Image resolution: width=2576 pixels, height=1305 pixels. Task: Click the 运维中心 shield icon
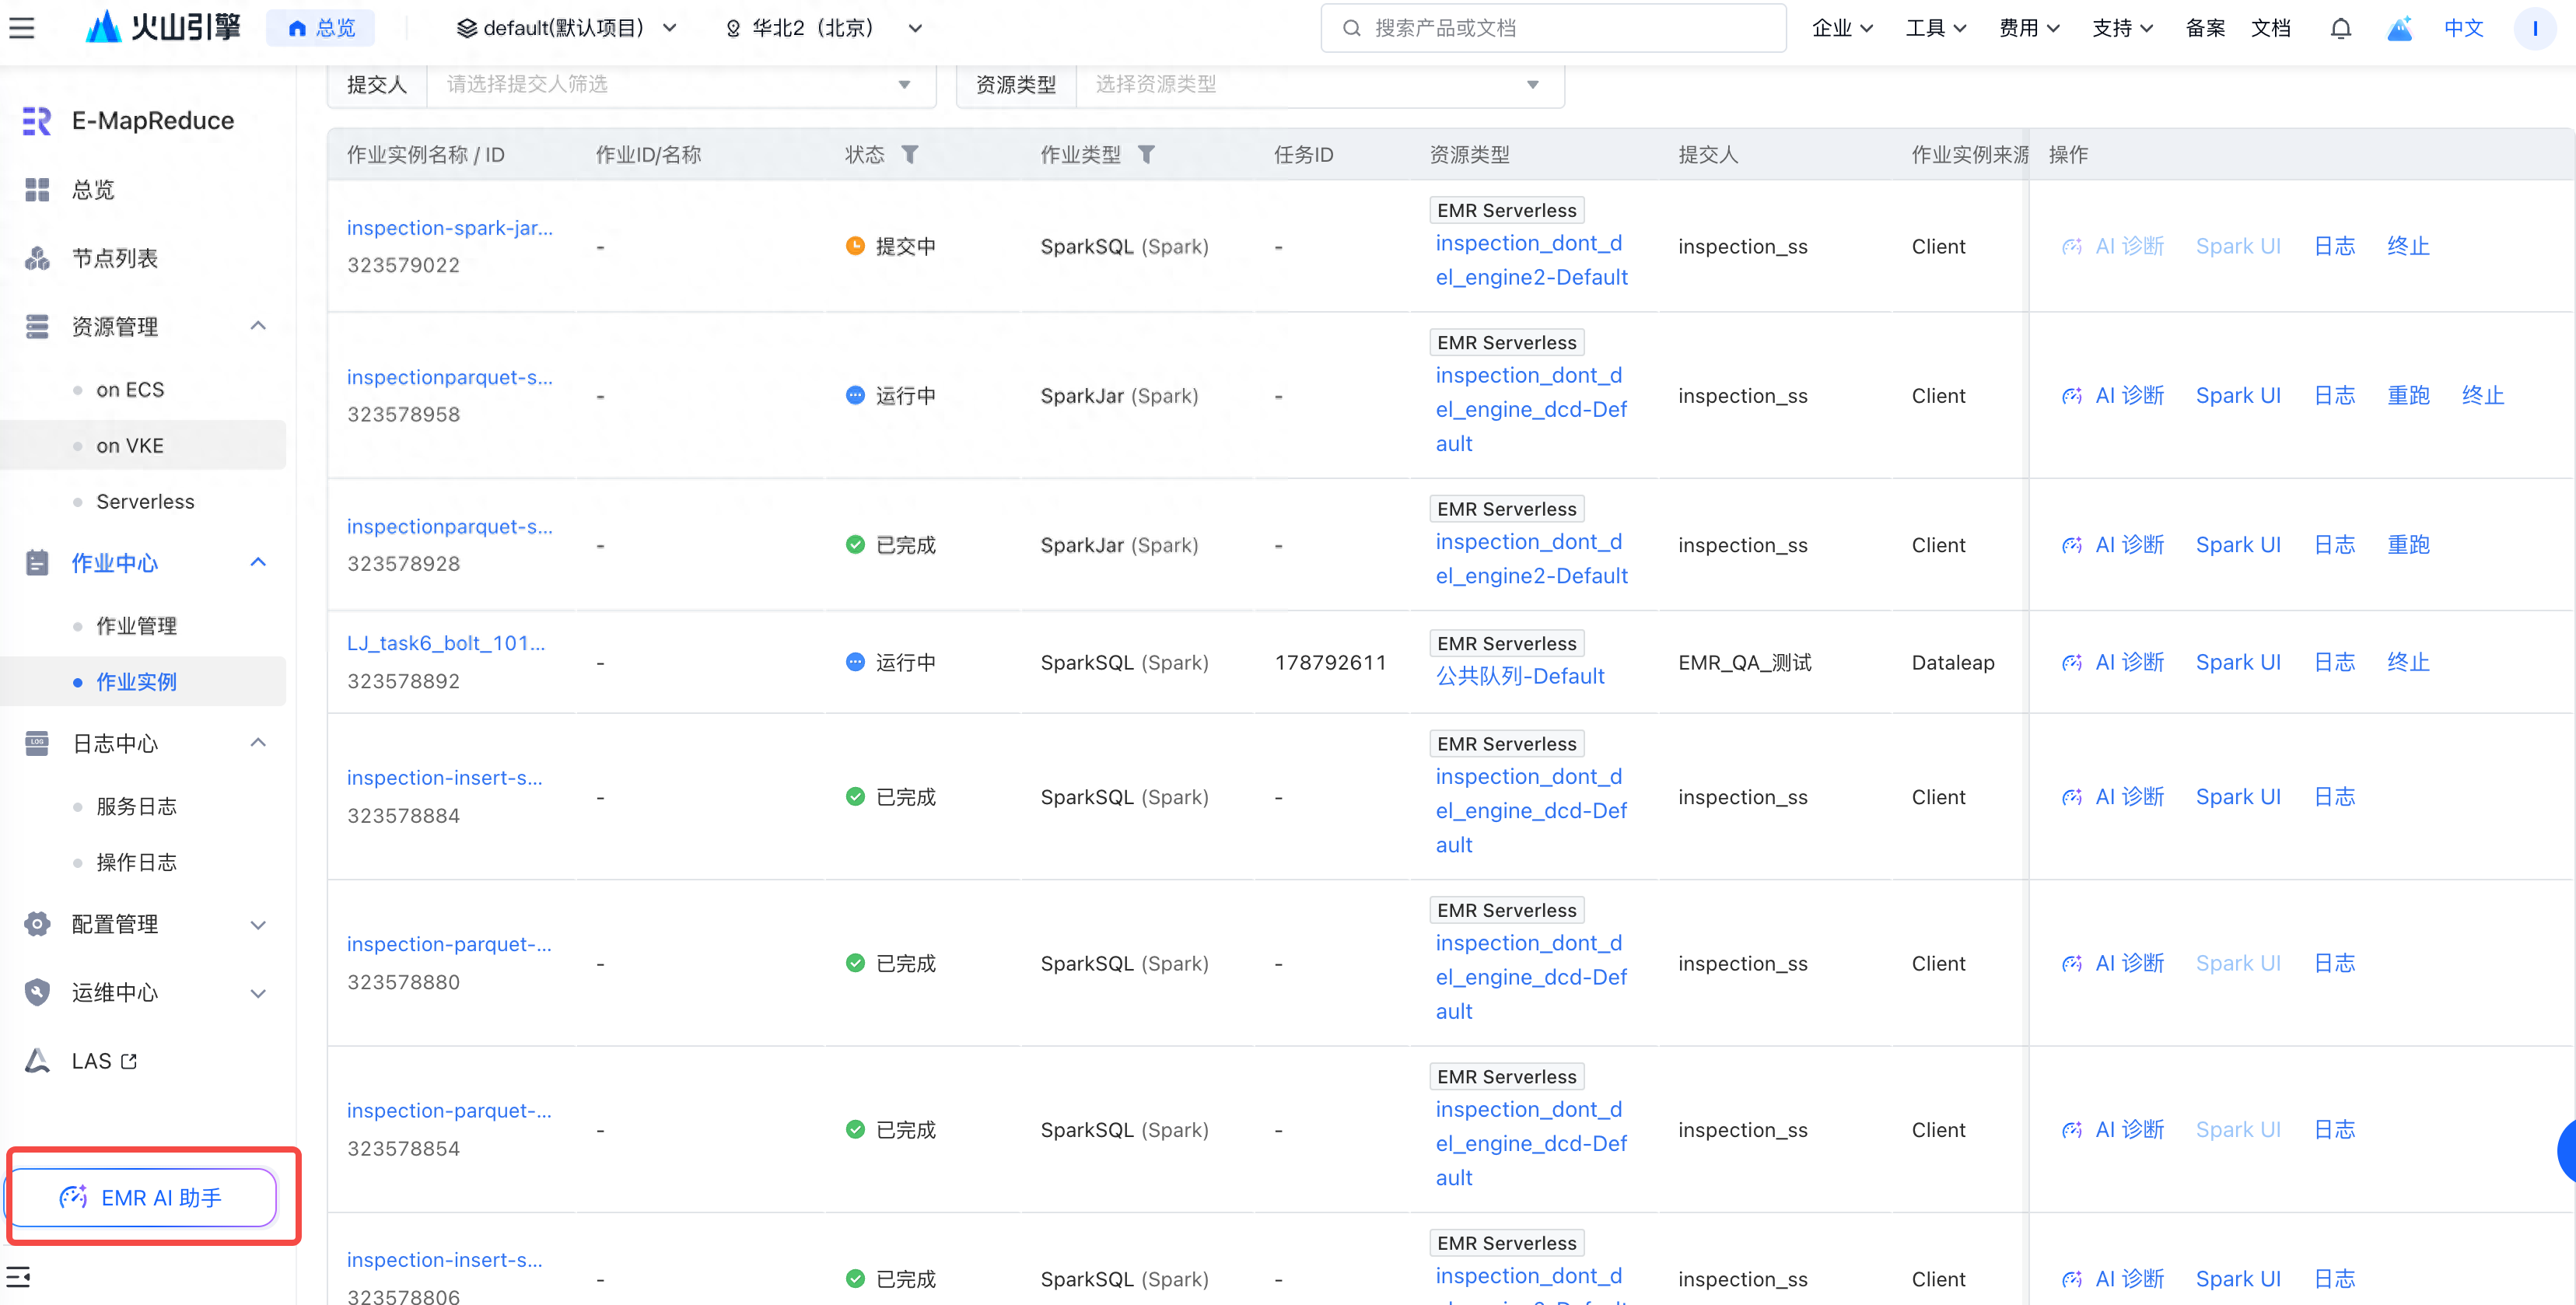coord(37,992)
